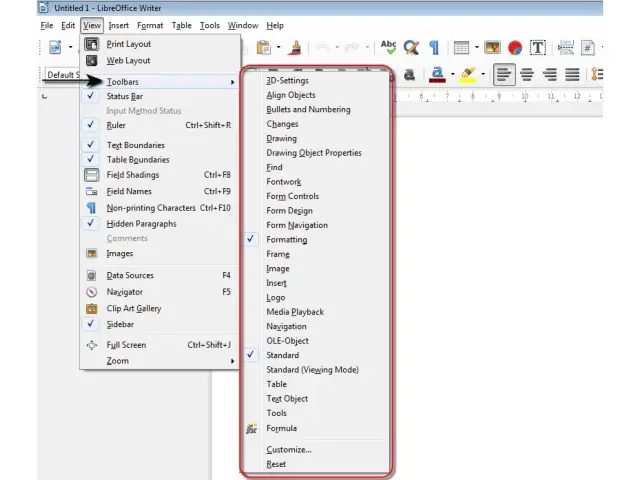Toggle formatting marks pilcrow icon in toolbar
640x480 pixels.
434,47
